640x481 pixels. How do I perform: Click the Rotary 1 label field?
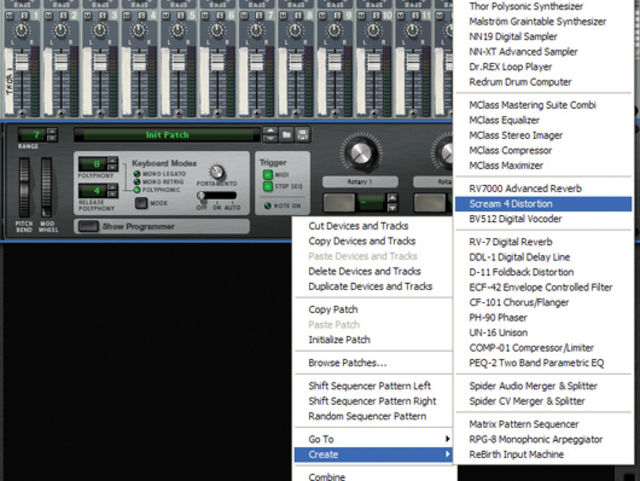coord(360,182)
